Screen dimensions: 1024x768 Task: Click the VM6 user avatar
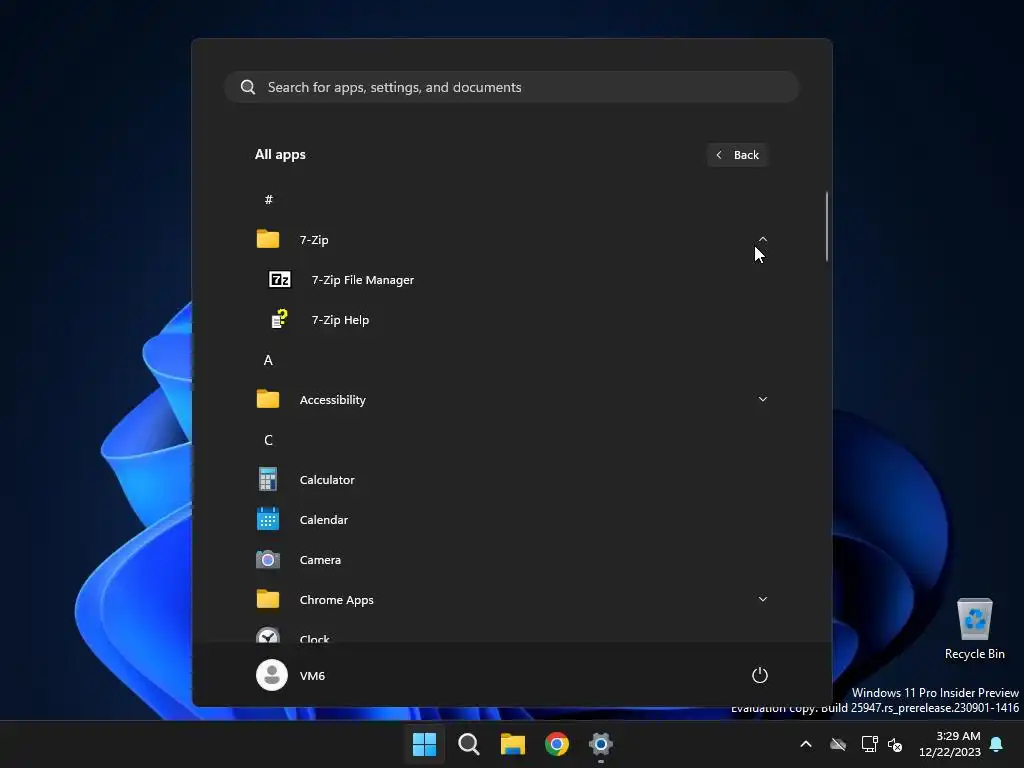pyautogui.click(x=272, y=675)
